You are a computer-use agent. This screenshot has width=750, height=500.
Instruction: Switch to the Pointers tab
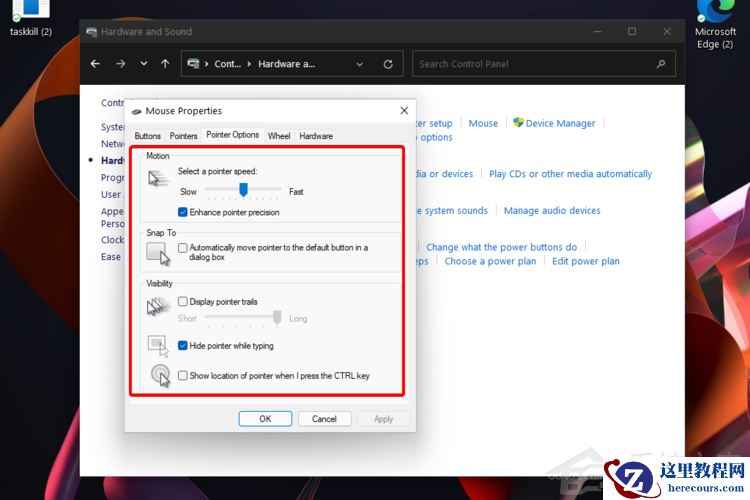point(183,136)
